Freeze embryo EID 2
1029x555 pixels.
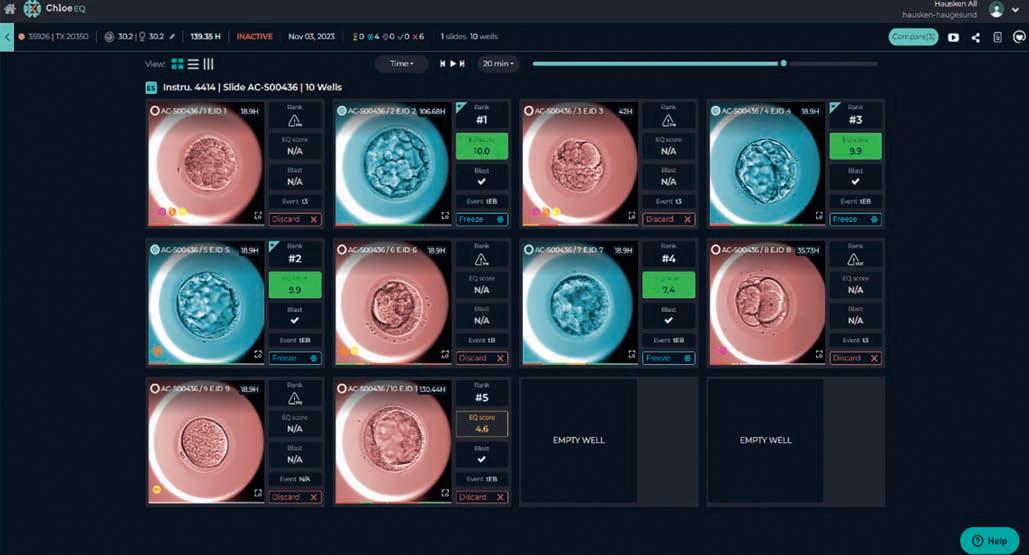pyautogui.click(x=482, y=219)
